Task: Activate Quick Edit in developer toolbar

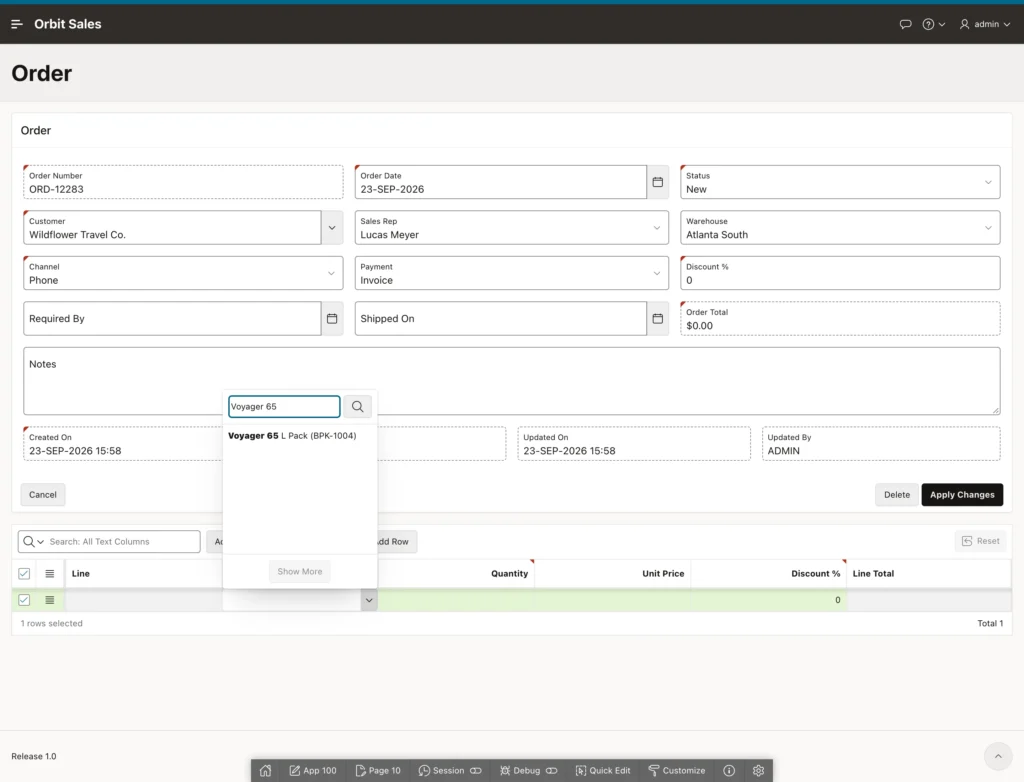Action: [x=603, y=770]
